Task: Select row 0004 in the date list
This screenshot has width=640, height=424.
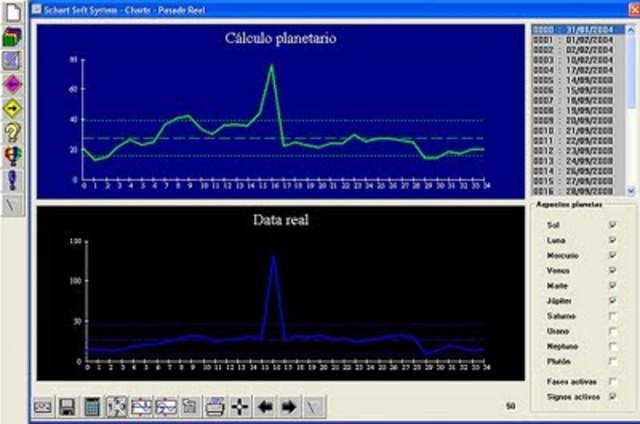Action: pyautogui.click(x=578, y=70)
